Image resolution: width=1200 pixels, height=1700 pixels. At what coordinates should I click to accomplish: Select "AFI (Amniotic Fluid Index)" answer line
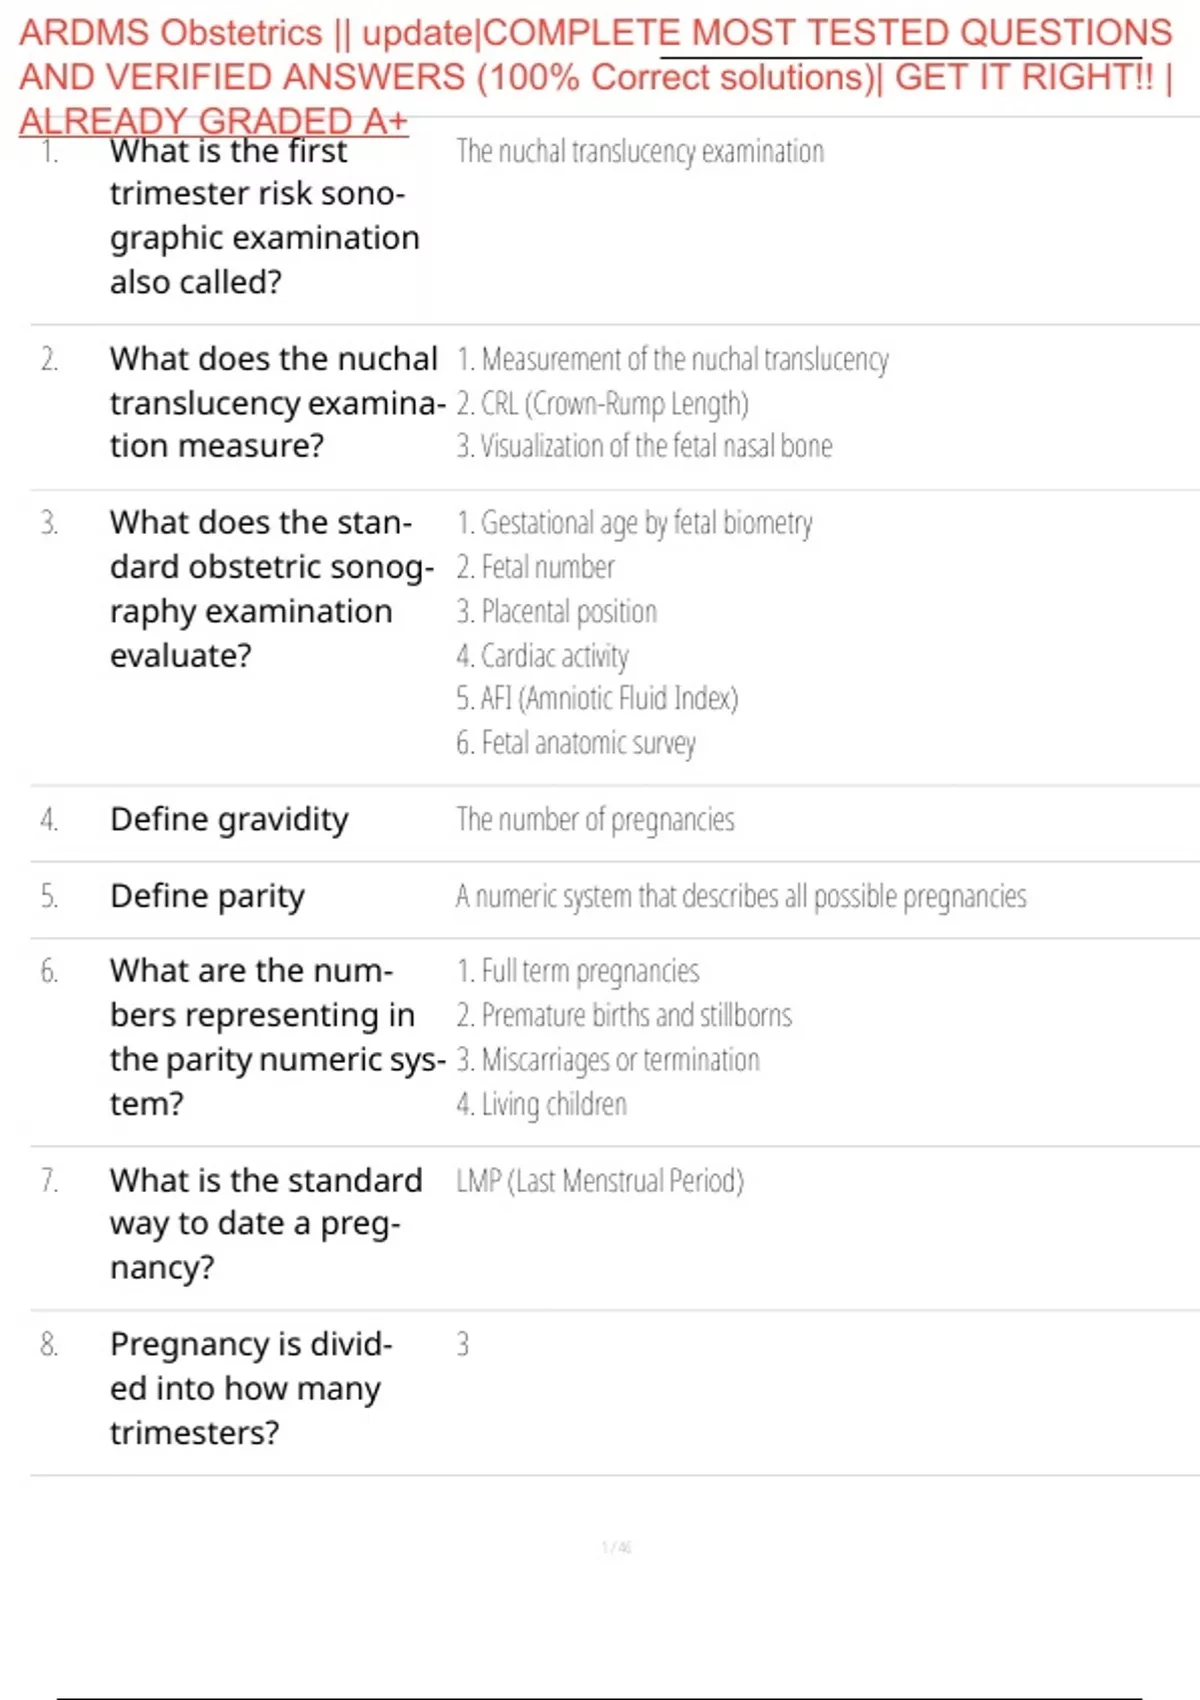click(x=597, y=698)
